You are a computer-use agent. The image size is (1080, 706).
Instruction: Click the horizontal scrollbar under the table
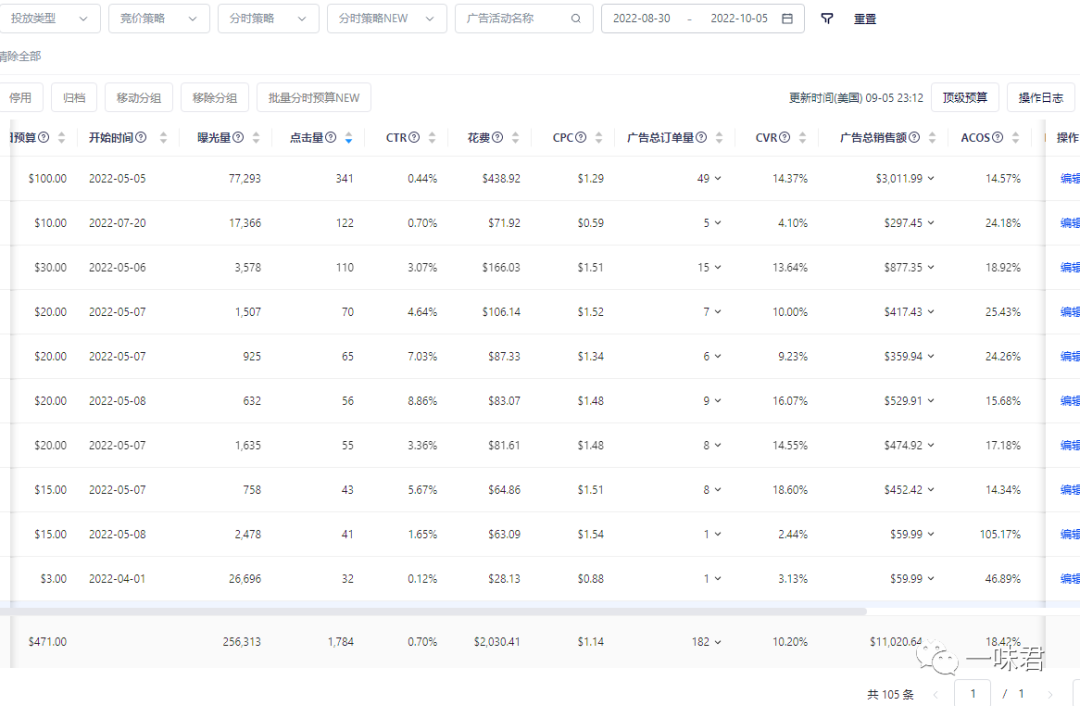click(x=430, y=611)
